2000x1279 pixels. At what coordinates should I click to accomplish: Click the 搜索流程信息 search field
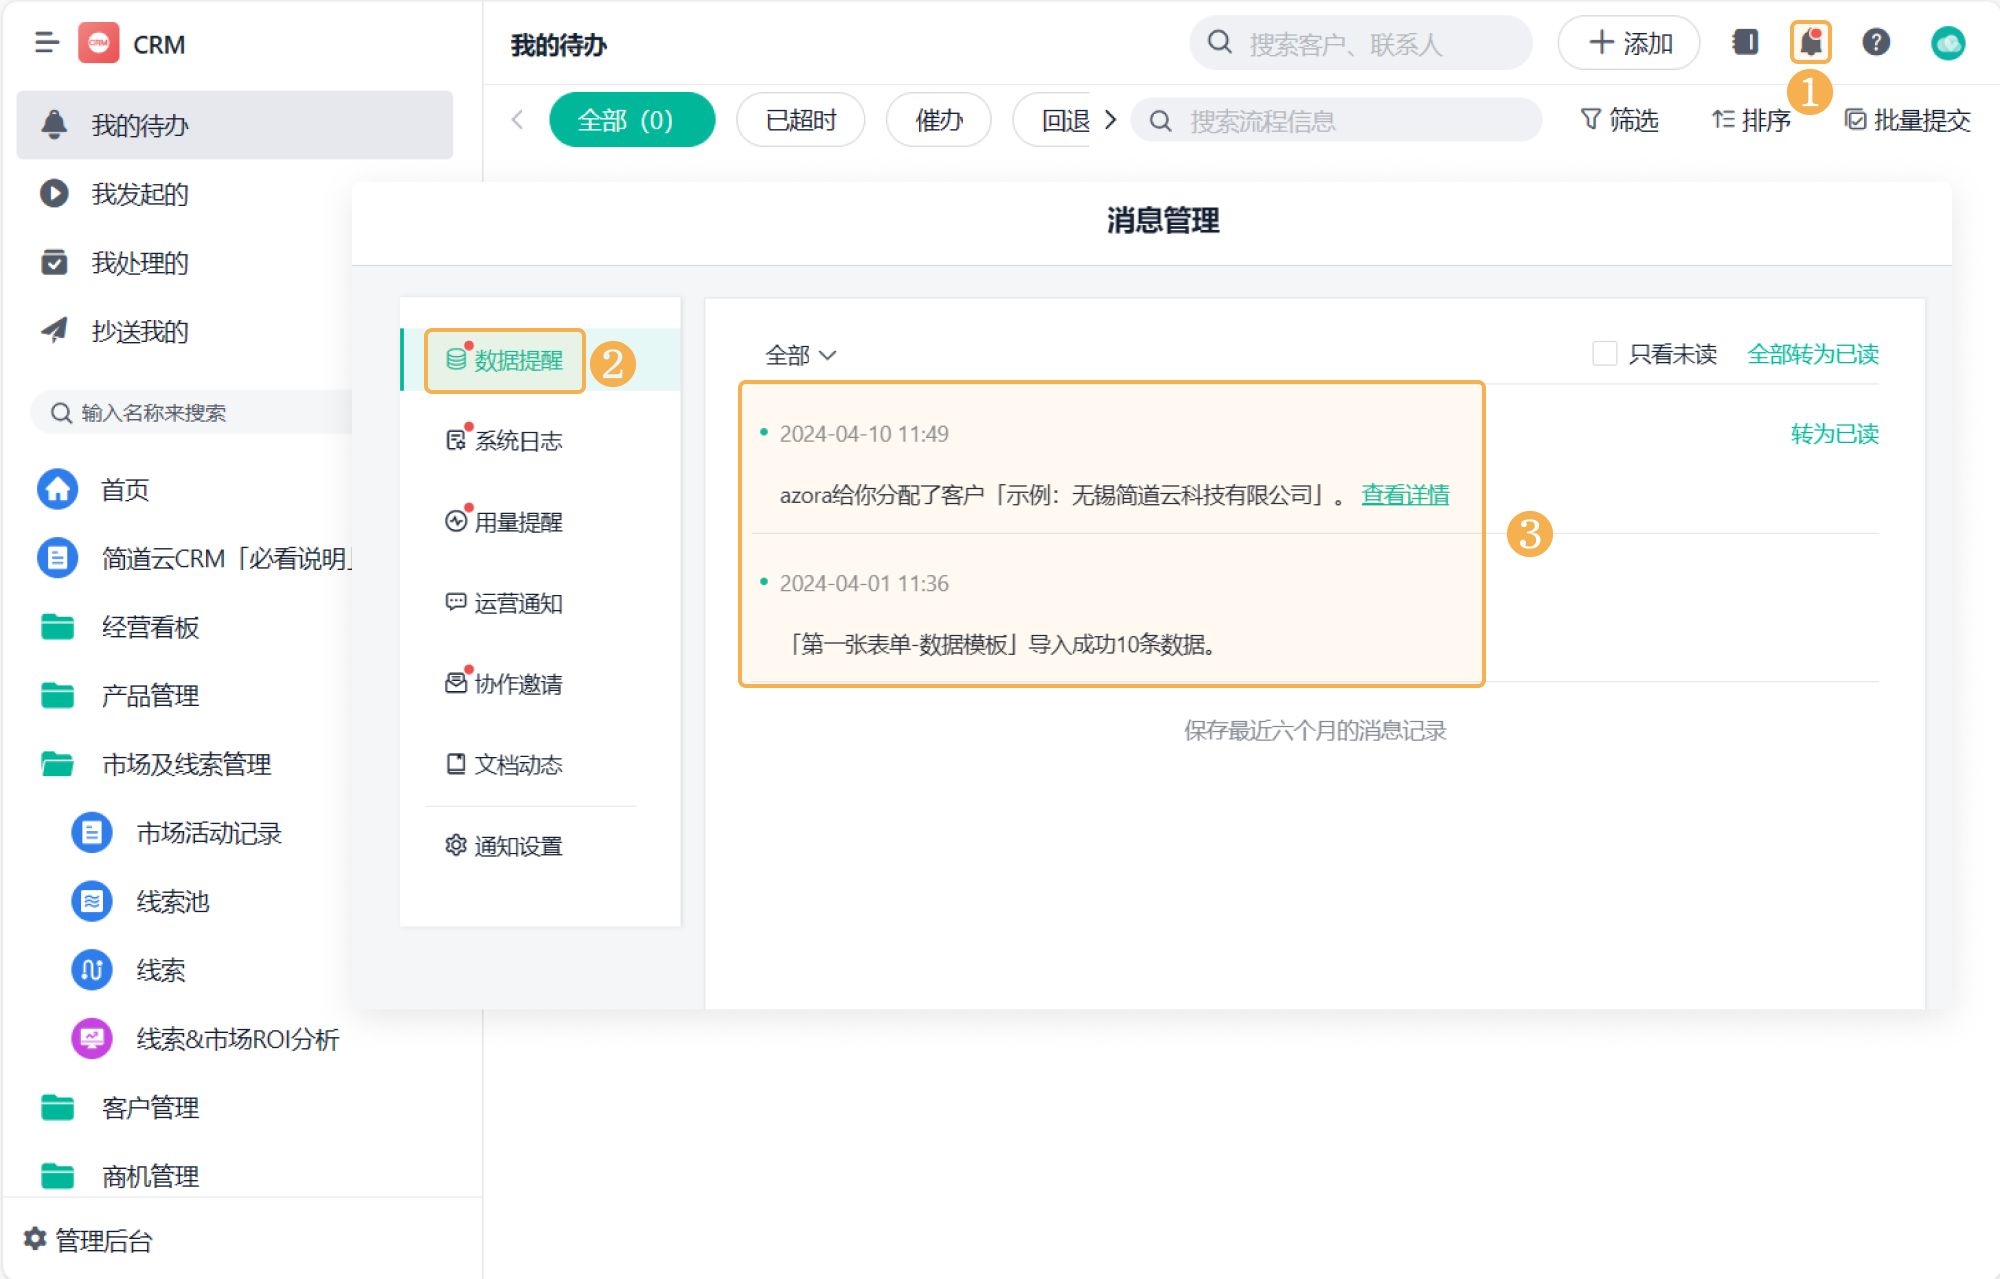(1340, 121)
